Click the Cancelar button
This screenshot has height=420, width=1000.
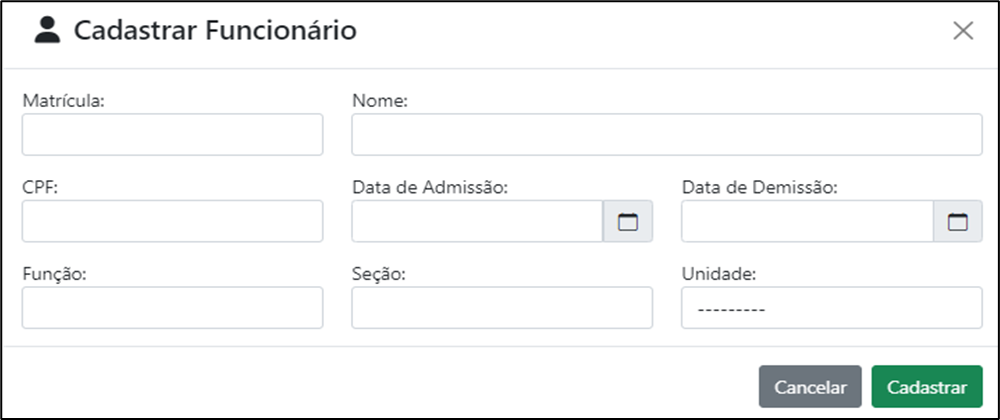click(x=810, y=387)
